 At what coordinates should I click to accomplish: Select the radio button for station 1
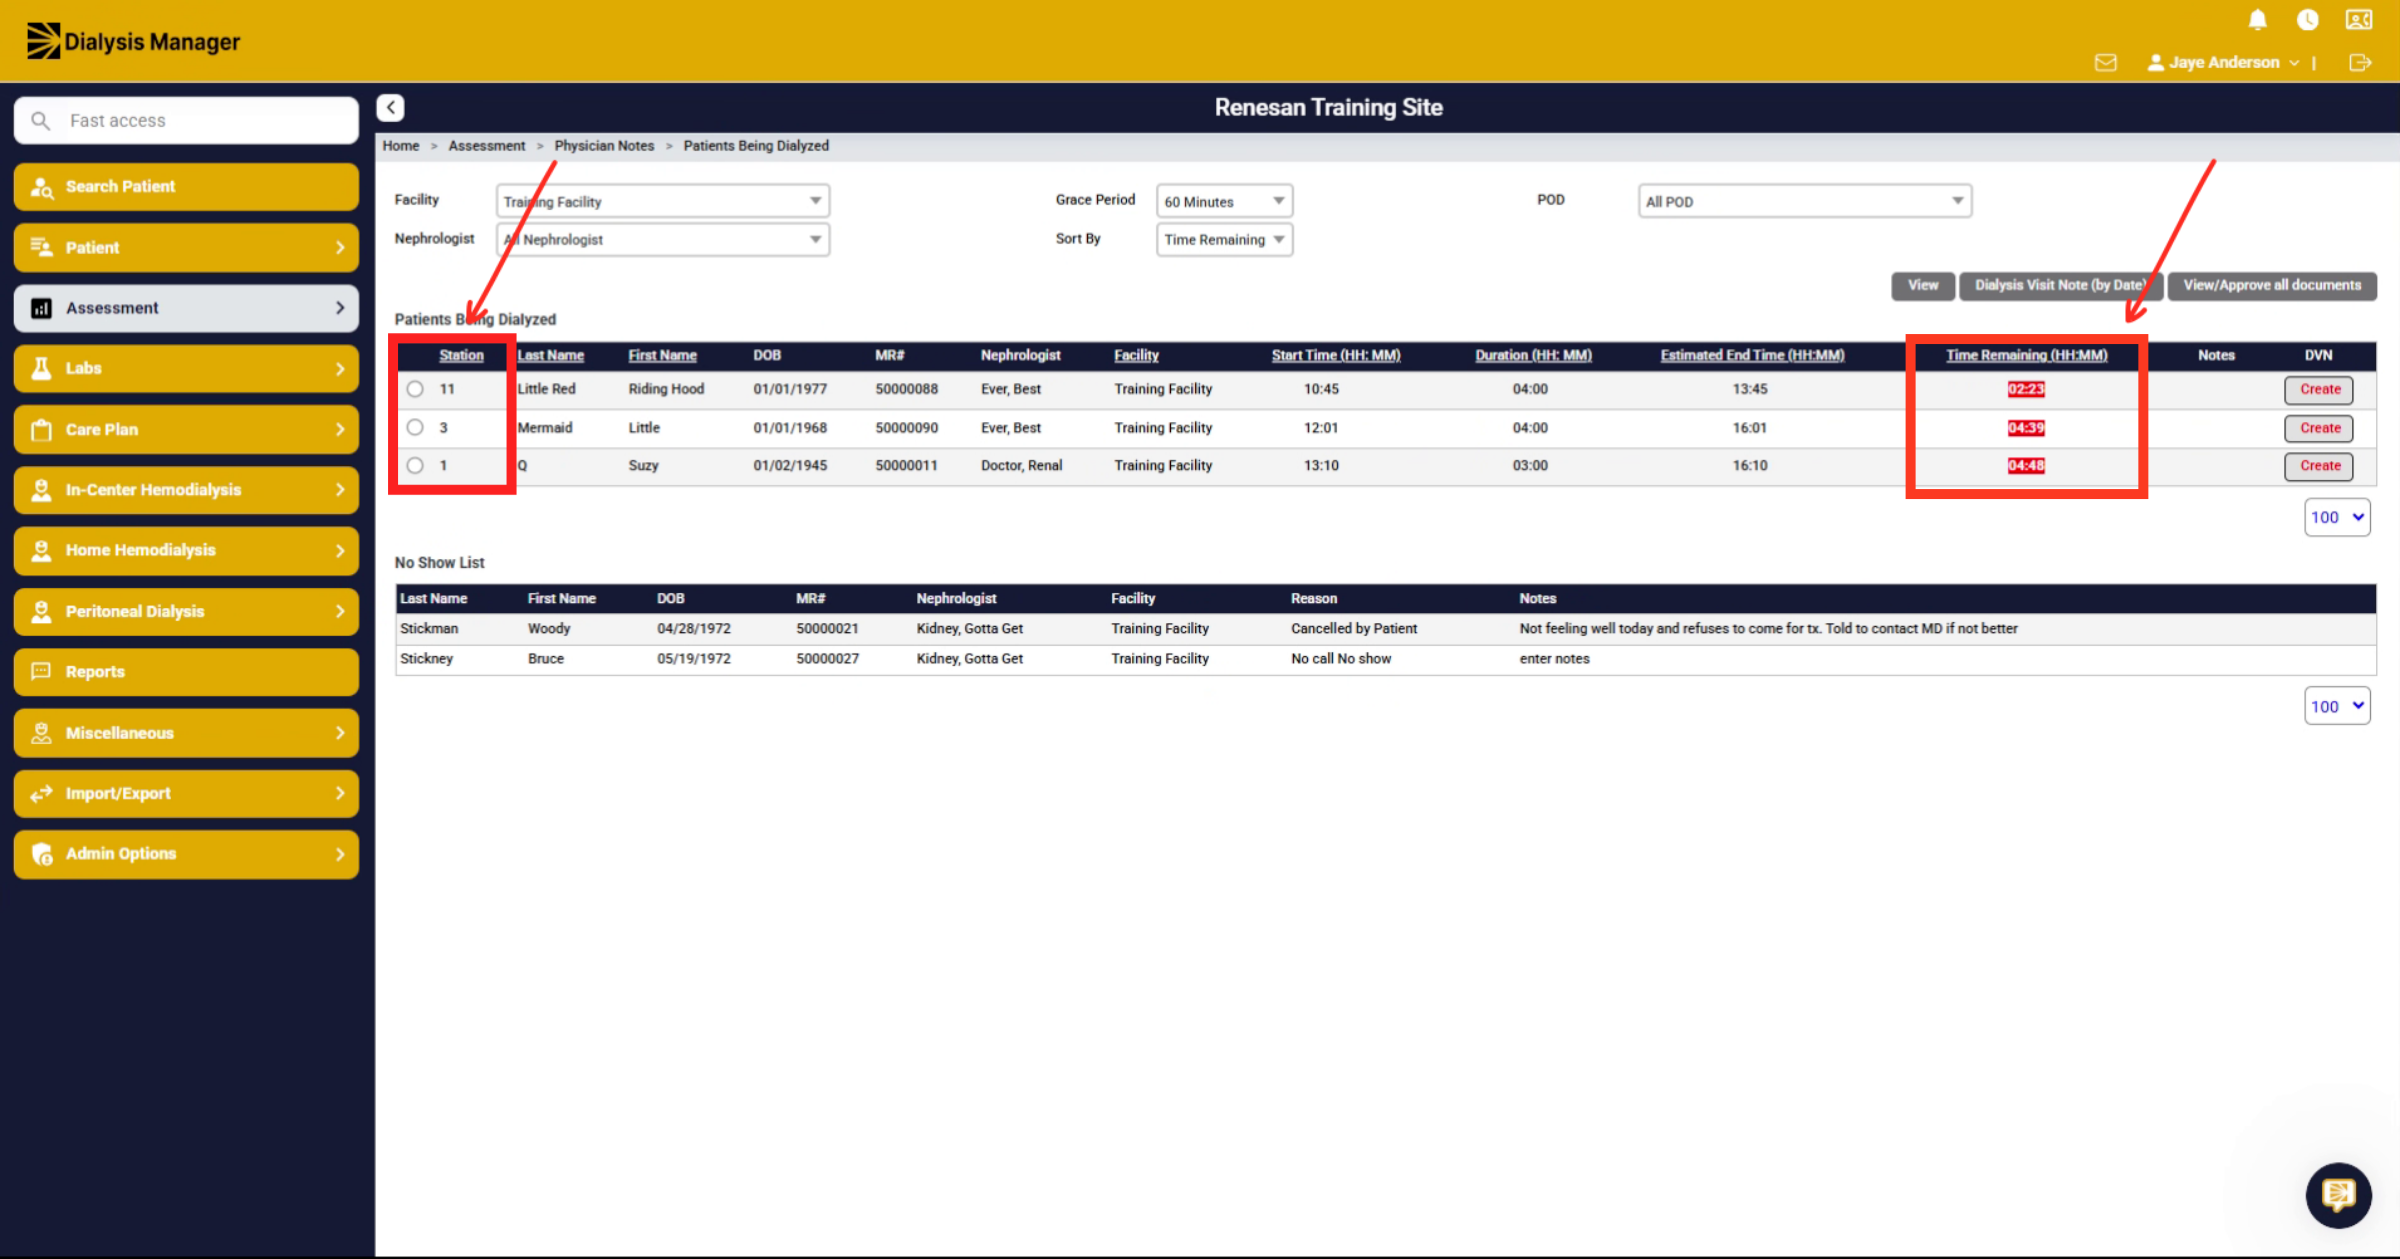tap(415, 466)
